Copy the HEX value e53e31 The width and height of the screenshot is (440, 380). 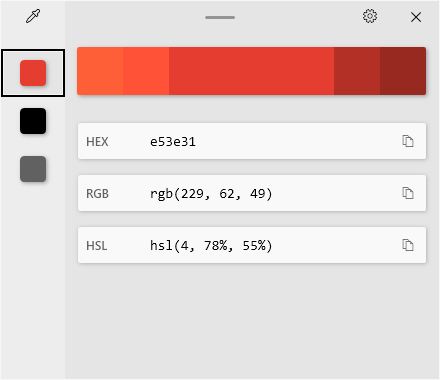coord(408,141)
